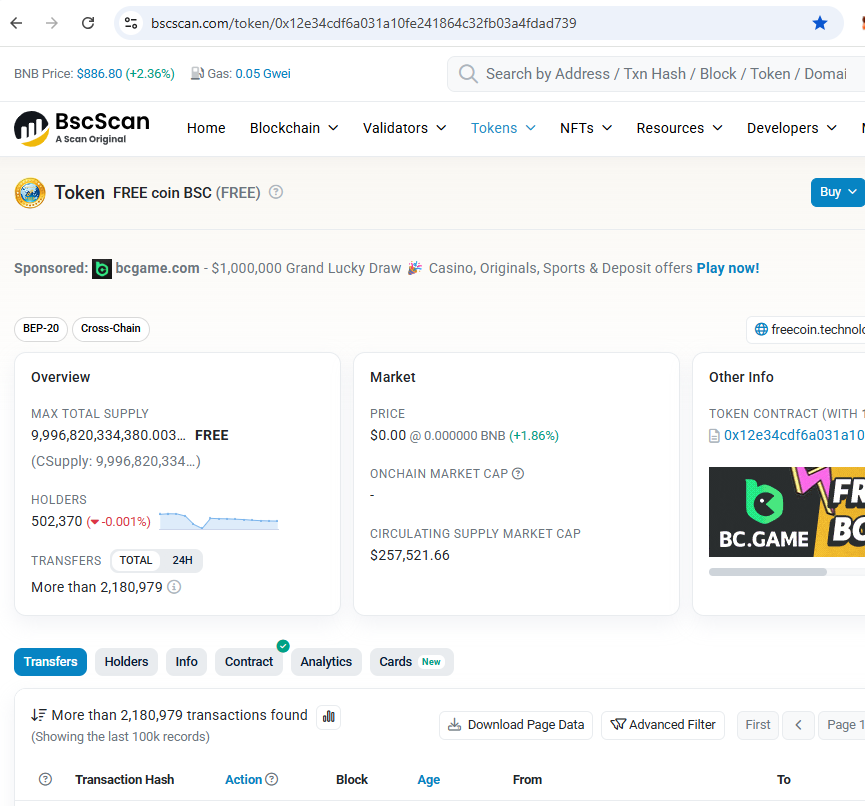This screenshot has width=865, height=806.
Task: Open the token FREE coin question mark tooltip
Action: pos(275,192)
